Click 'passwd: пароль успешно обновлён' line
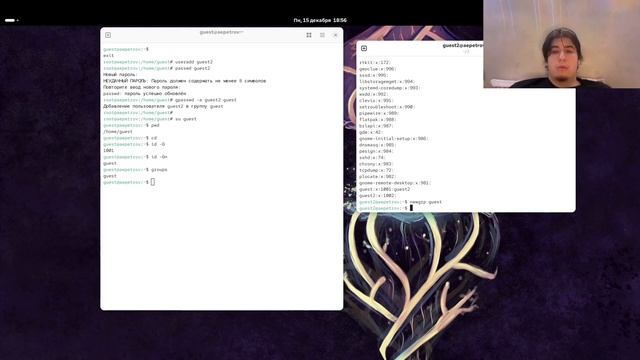Screen dimensions: 640x360 (144, 93)
